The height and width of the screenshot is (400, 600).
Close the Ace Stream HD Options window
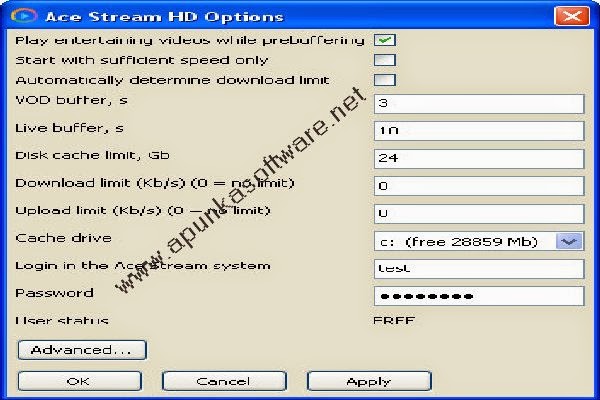[x=572, y=16]
